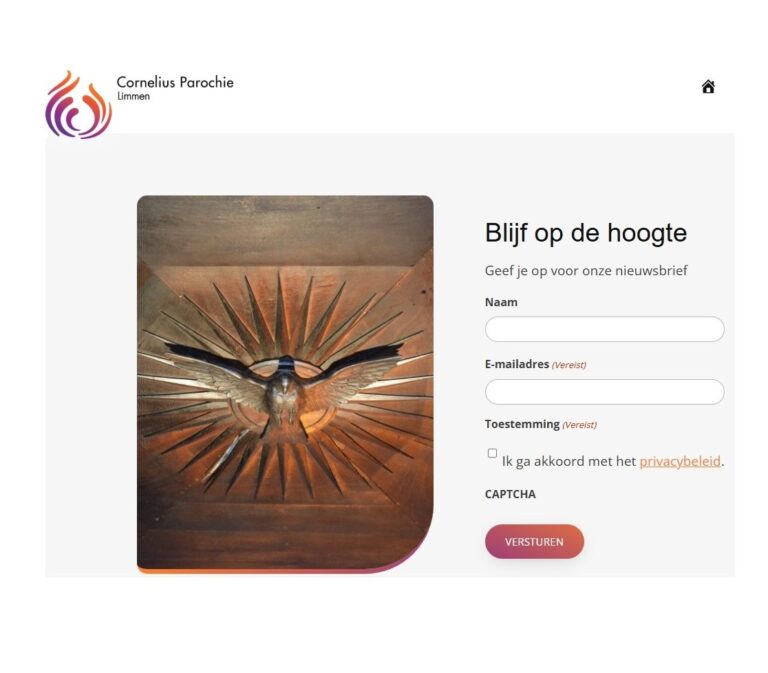This screenshot has width=768, height=673.
Task: Click the flame-shaped parish logo
Action: click(x=79, y=105)
